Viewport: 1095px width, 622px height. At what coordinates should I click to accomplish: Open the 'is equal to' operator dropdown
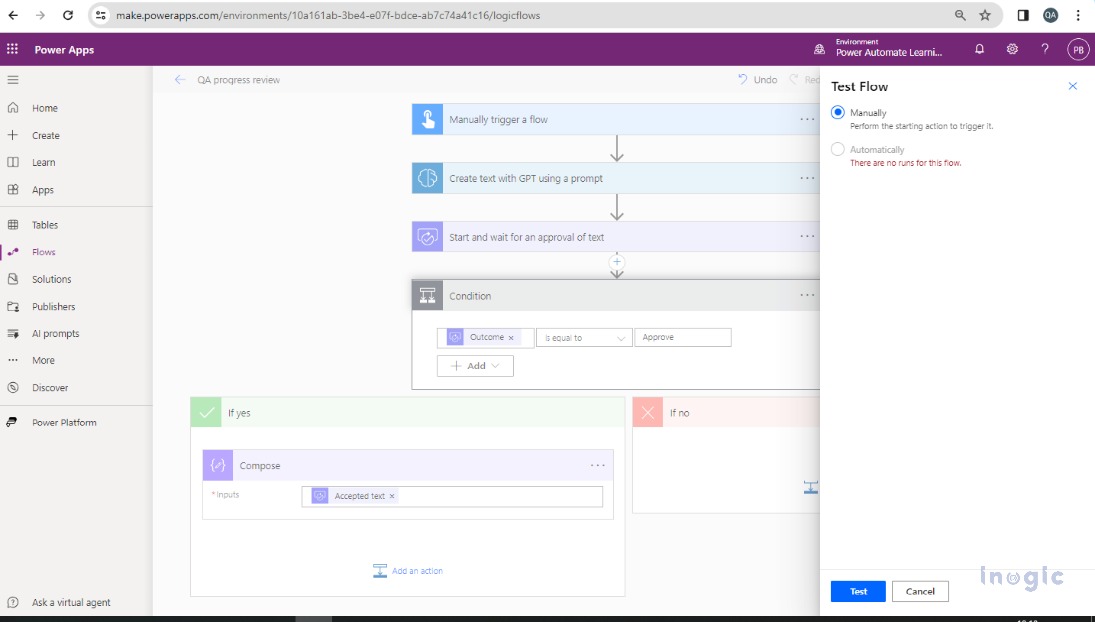coord(584,338)
